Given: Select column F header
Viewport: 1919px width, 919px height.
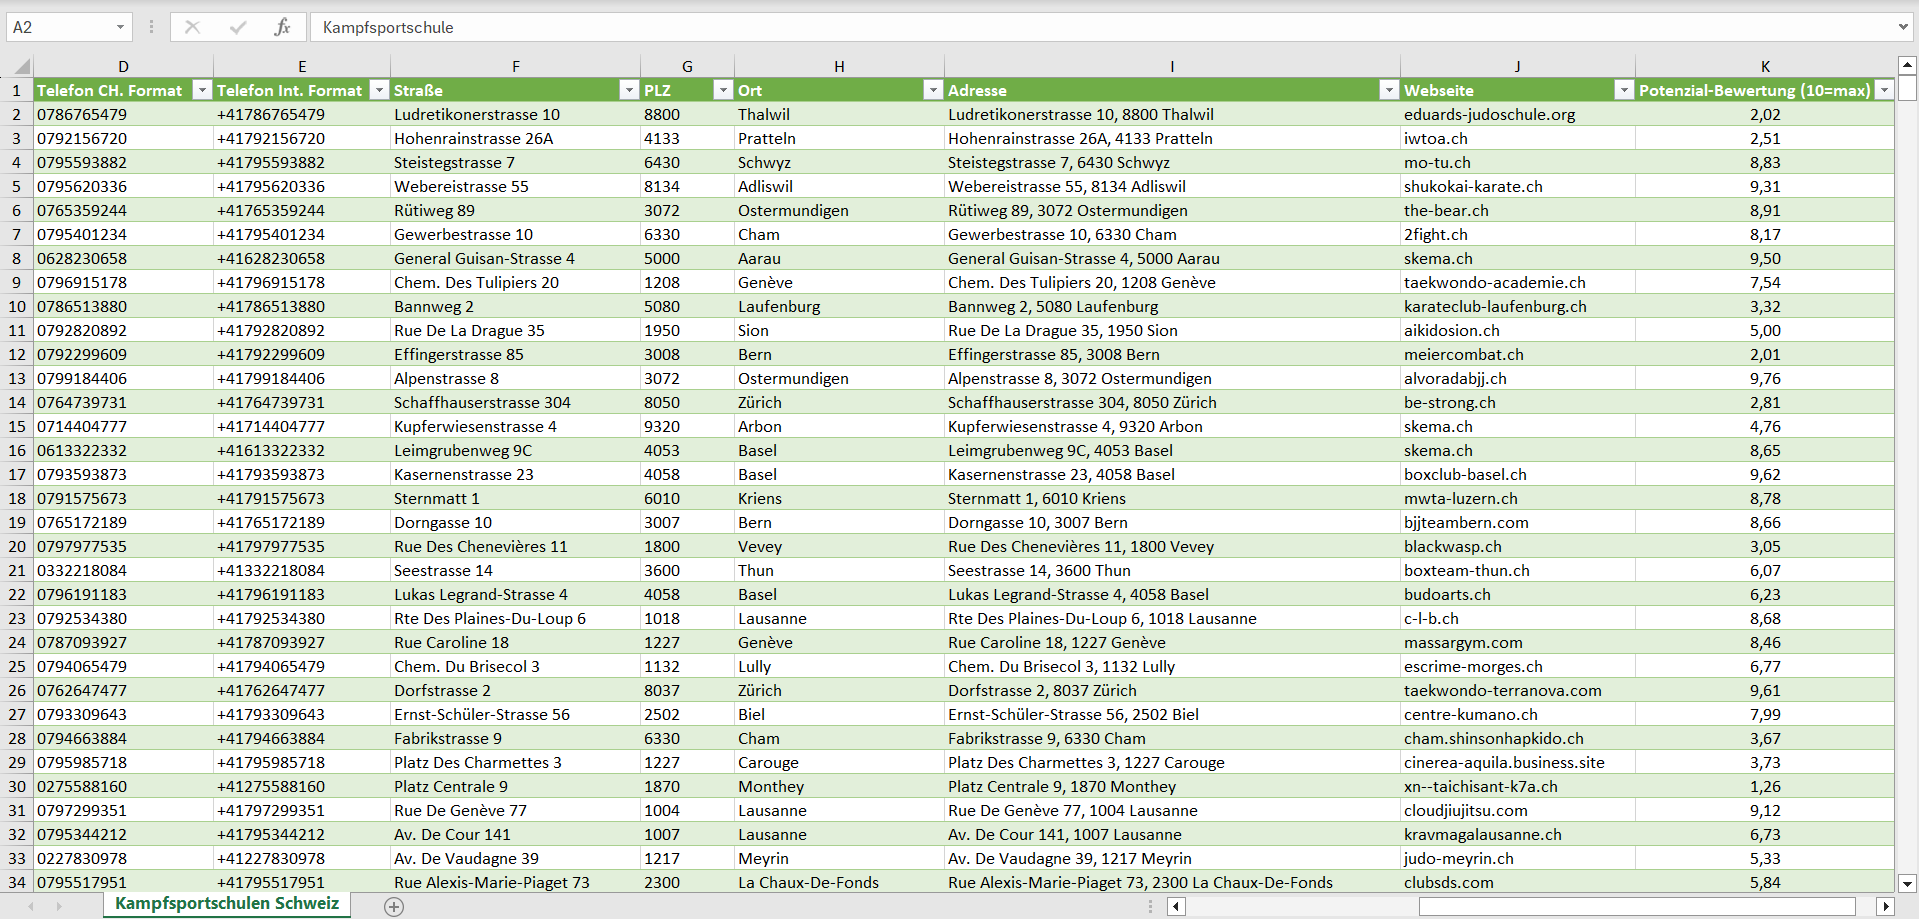Looking at the screenshot, I should click(x=516, y=67).
